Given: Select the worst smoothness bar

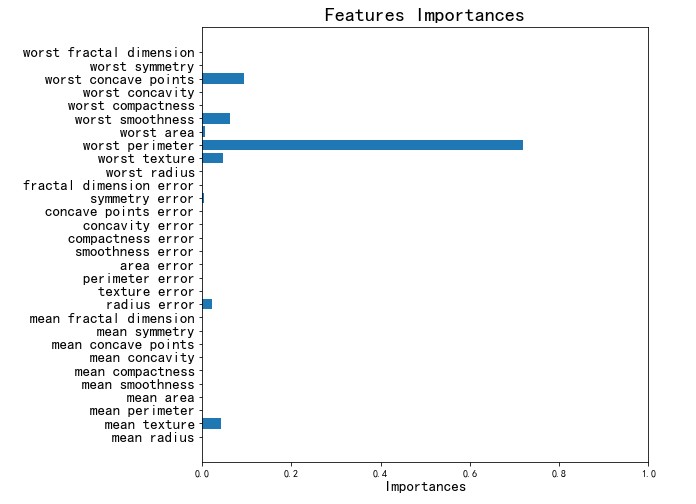Looking at the screenshot, I should coord(216,119).
